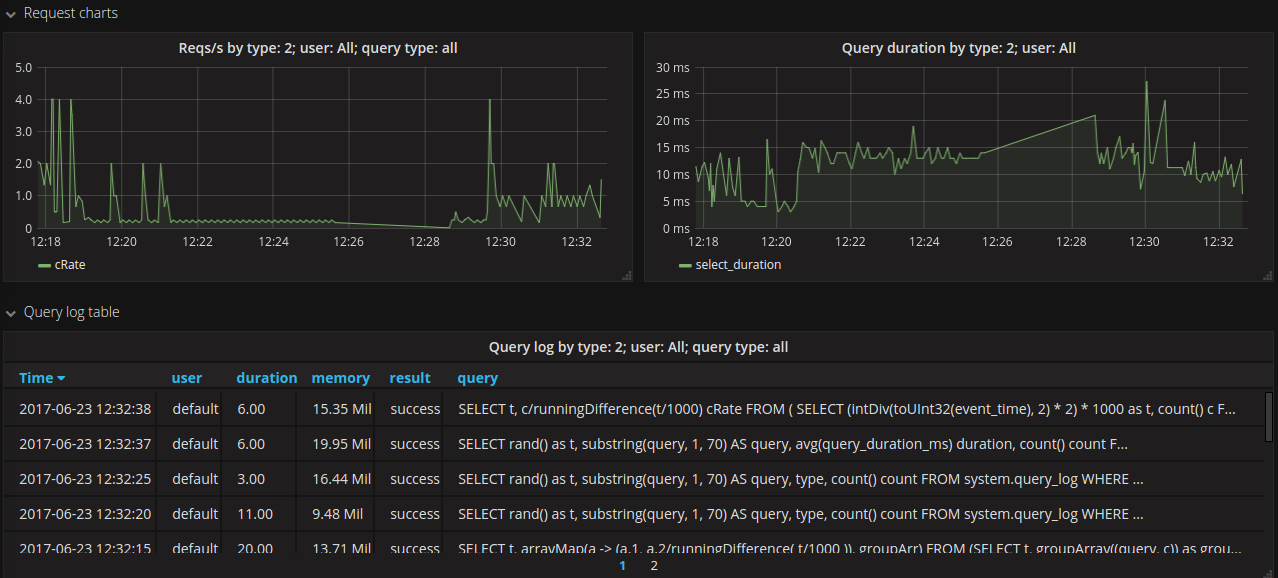Sort the table by query column

[x=477, y=378]
